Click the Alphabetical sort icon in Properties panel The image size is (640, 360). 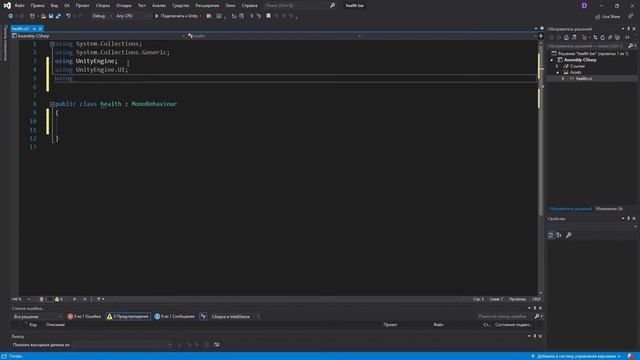(559, 235)
